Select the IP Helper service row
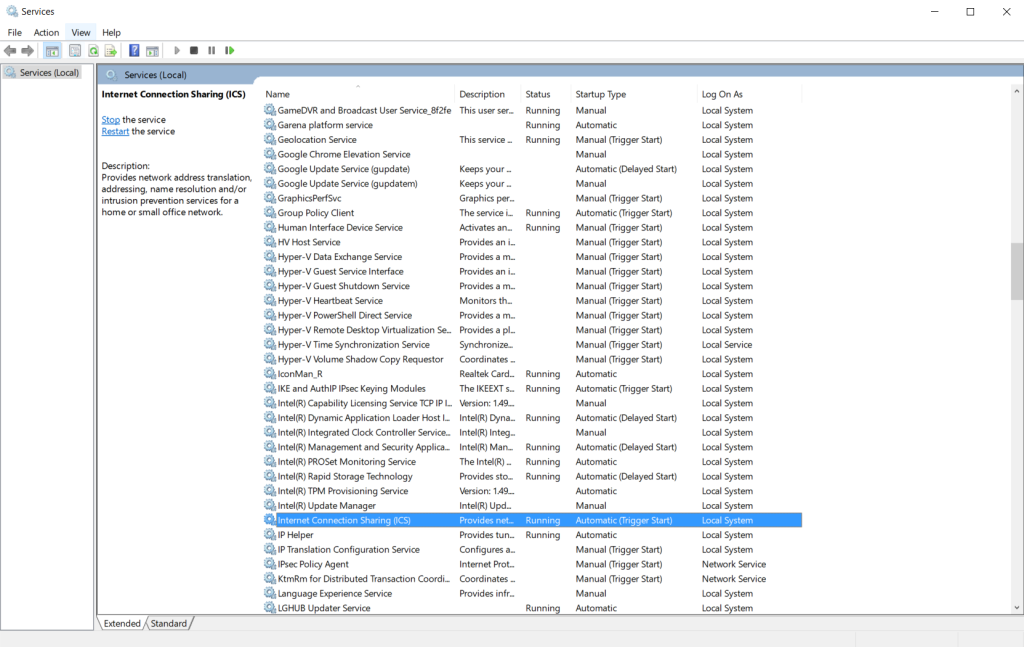The image size is (1024, 647). 295,535
